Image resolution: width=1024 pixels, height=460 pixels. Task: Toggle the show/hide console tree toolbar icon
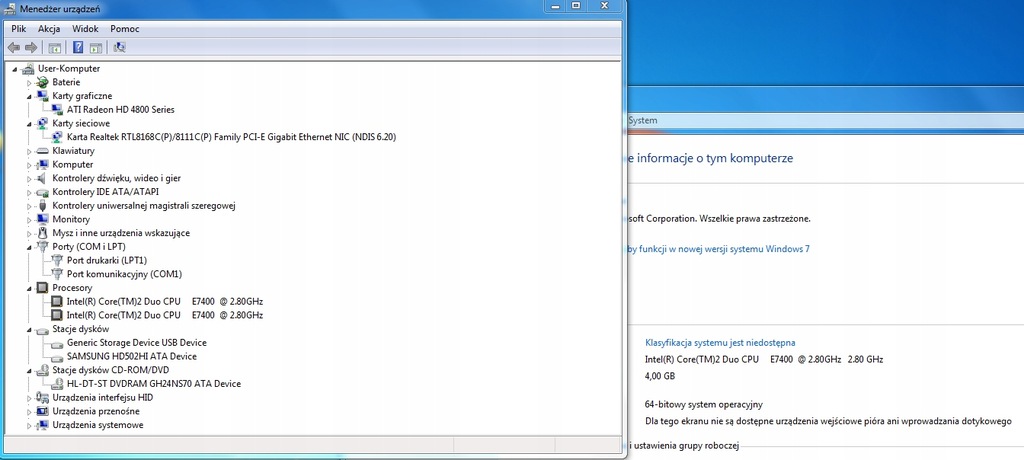pyautogui.click(x=55, y=47)
